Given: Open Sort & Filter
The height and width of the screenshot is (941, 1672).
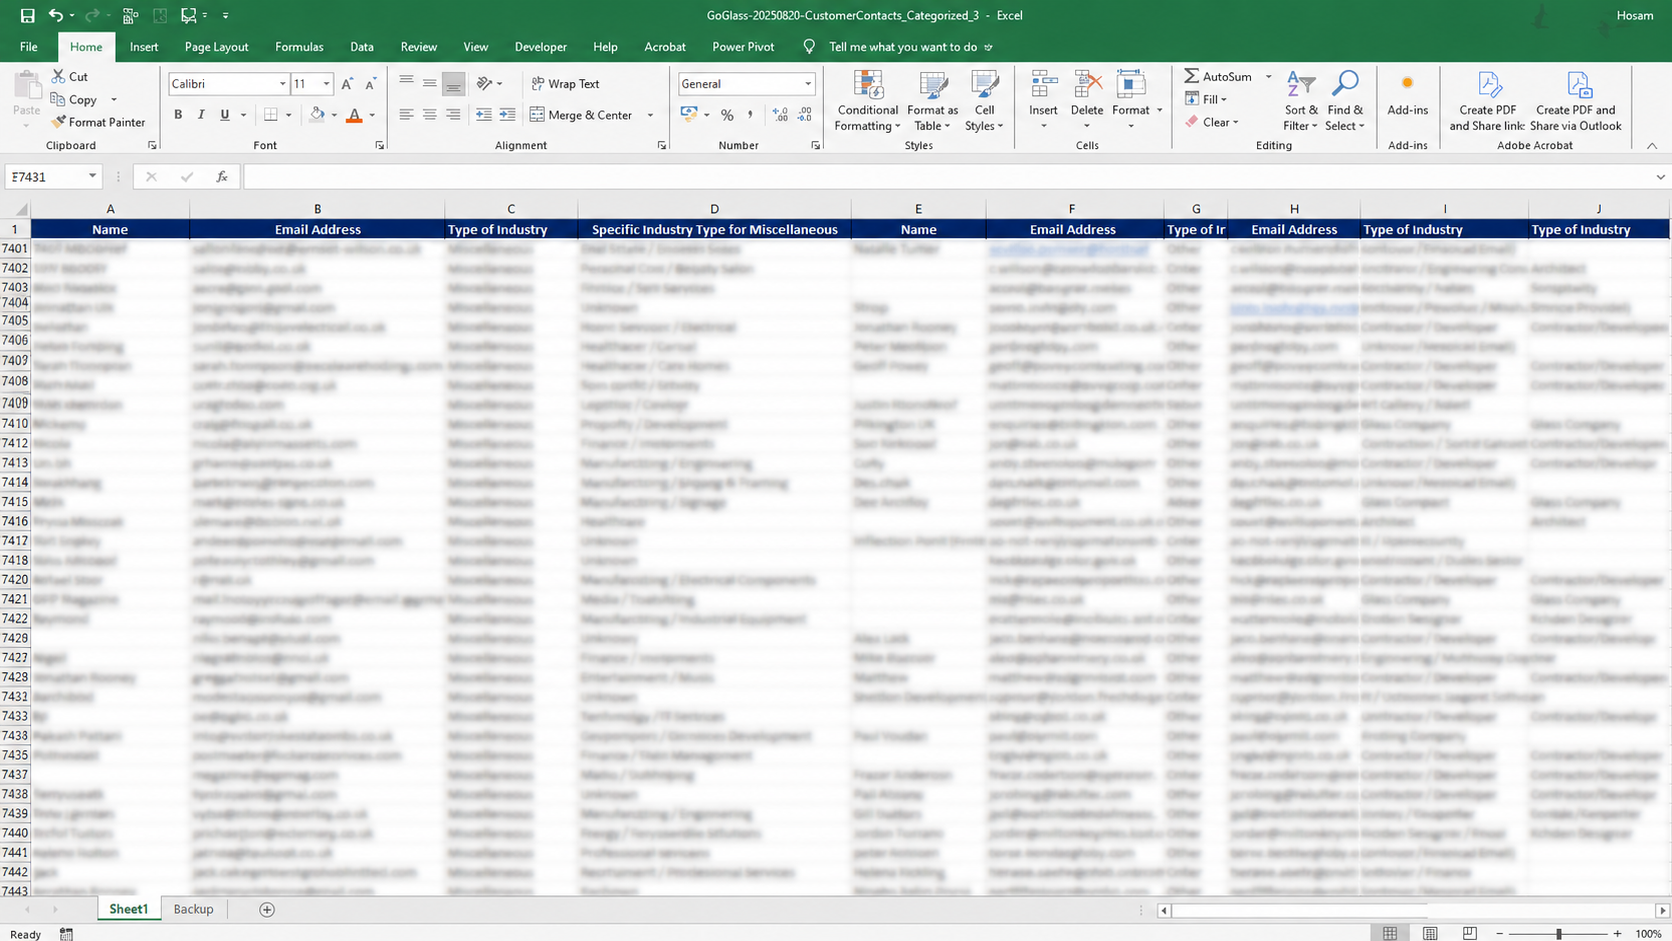Looking at the screenshot, I should 1301,101.
